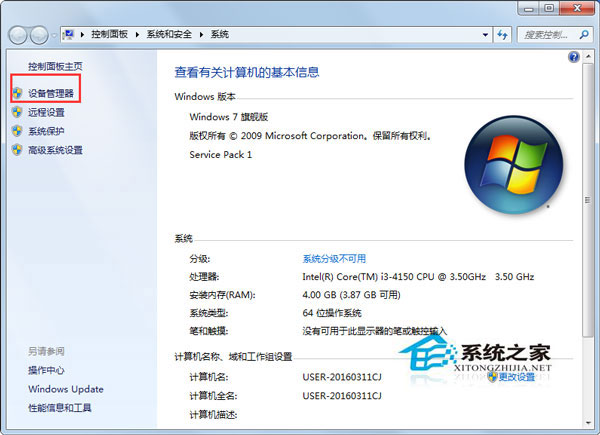The height and width of the screenshot is (435, 600).
Task: Open recent pages dropdown next to forward button
Action: click(x=54, y=35)
